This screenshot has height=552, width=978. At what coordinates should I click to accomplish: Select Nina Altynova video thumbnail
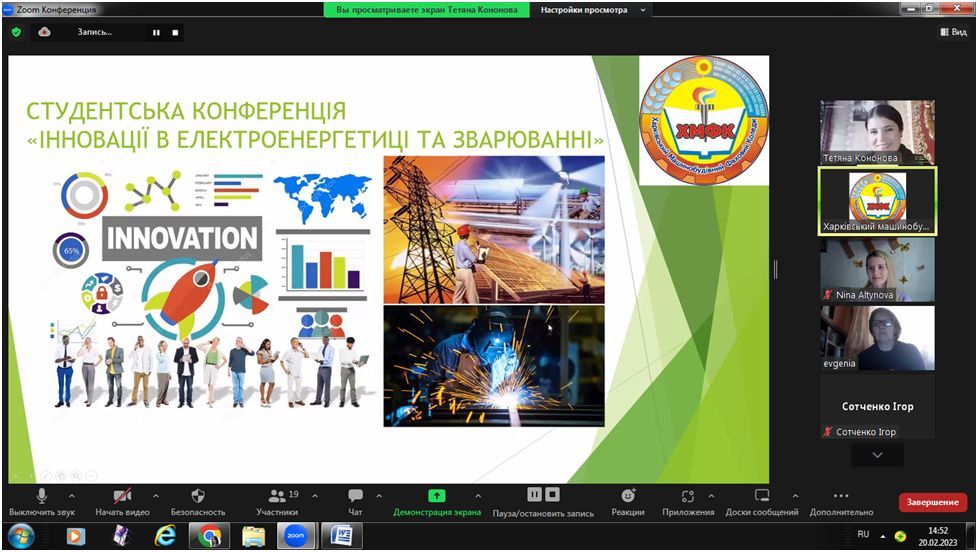tap(877, 270)
